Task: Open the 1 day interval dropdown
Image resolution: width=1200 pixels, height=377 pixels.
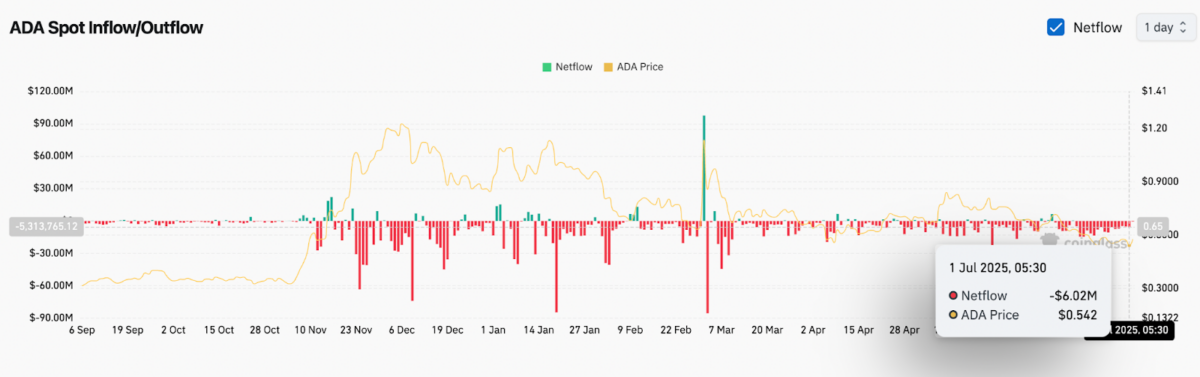Action: click(1163, 28)
